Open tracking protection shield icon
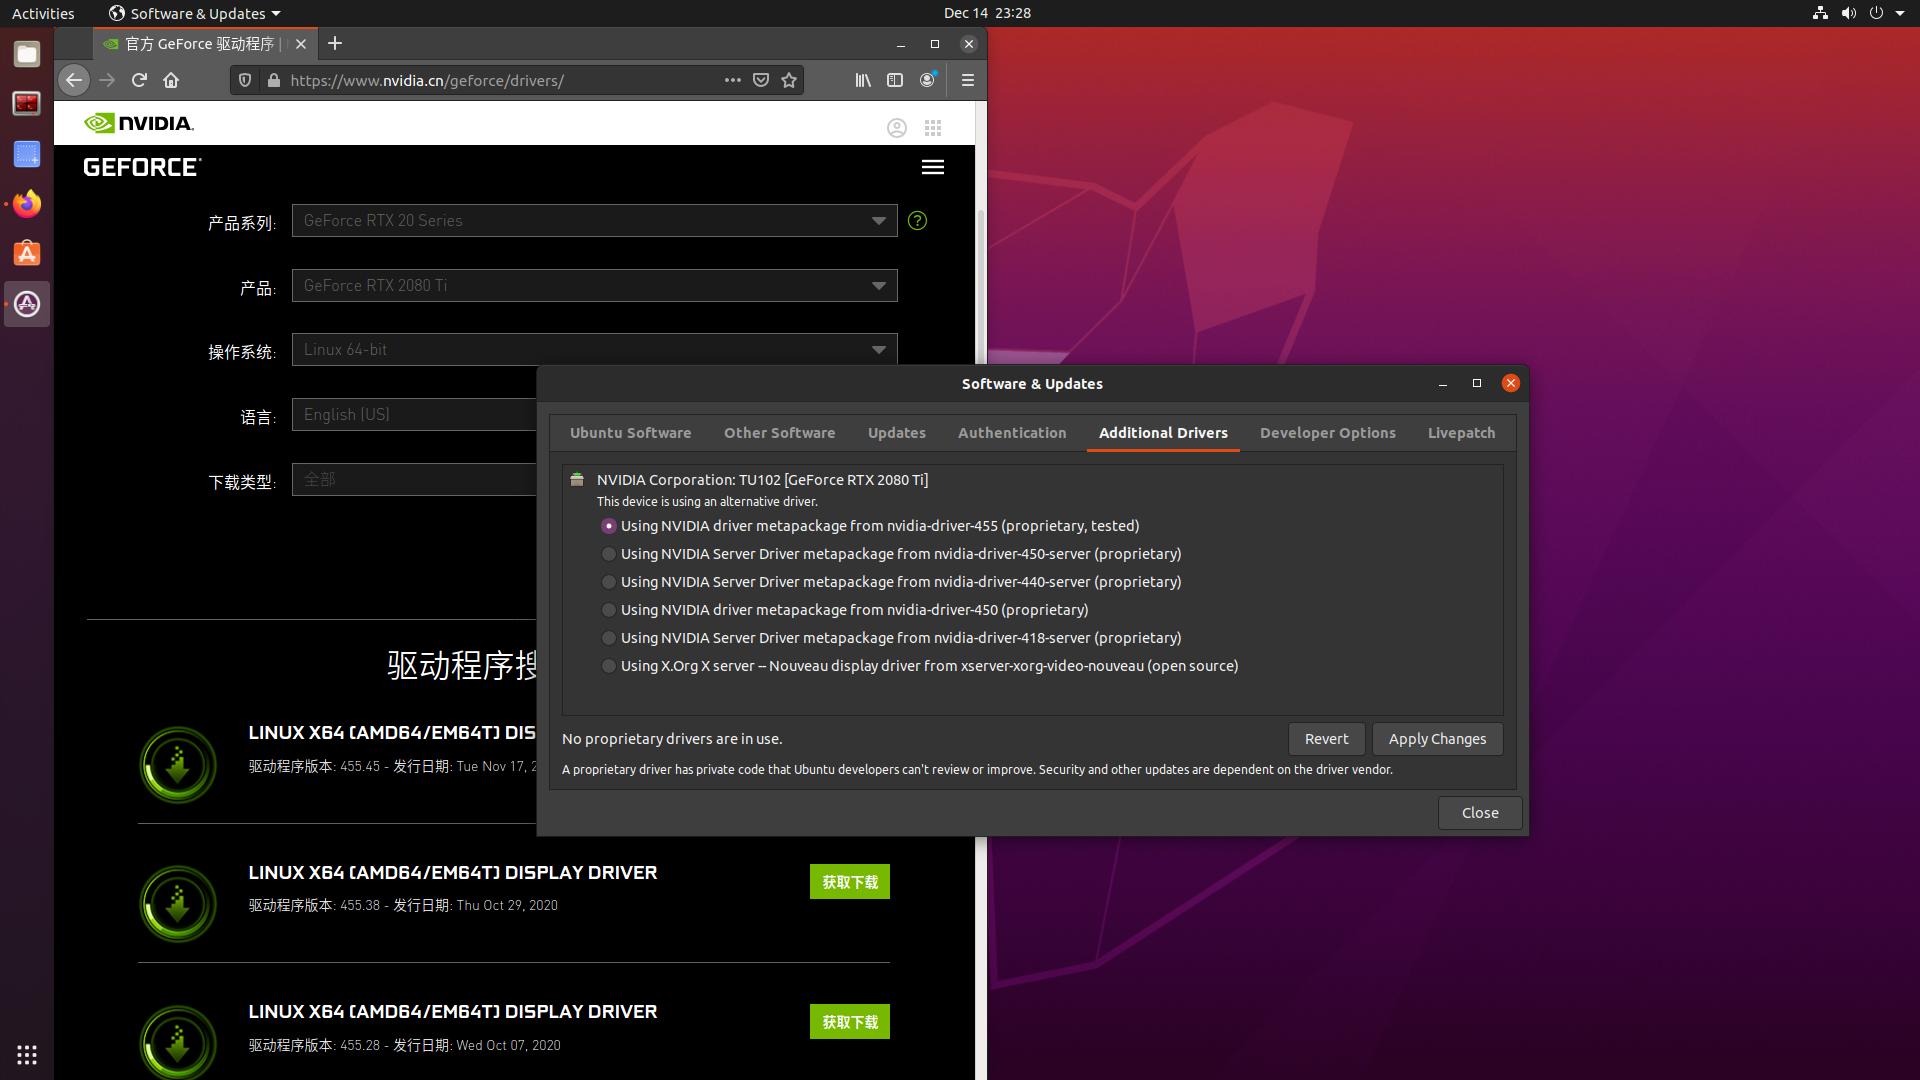 (245, 80)
